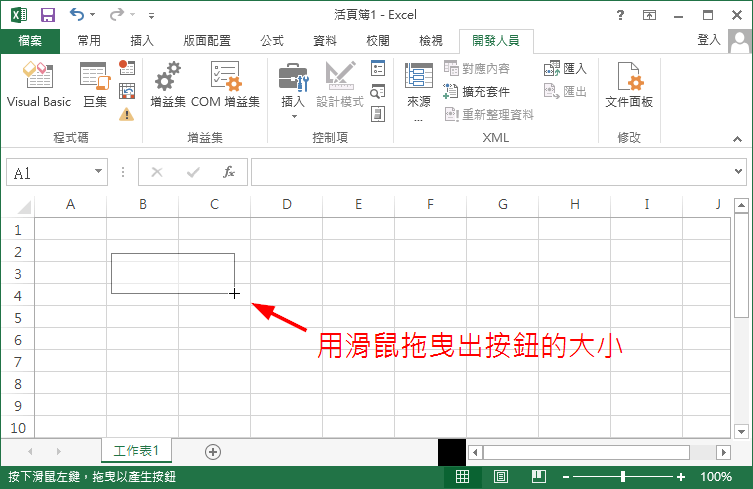Open macro security warning icon
The image size is (753, 489).
coord(127,114)
